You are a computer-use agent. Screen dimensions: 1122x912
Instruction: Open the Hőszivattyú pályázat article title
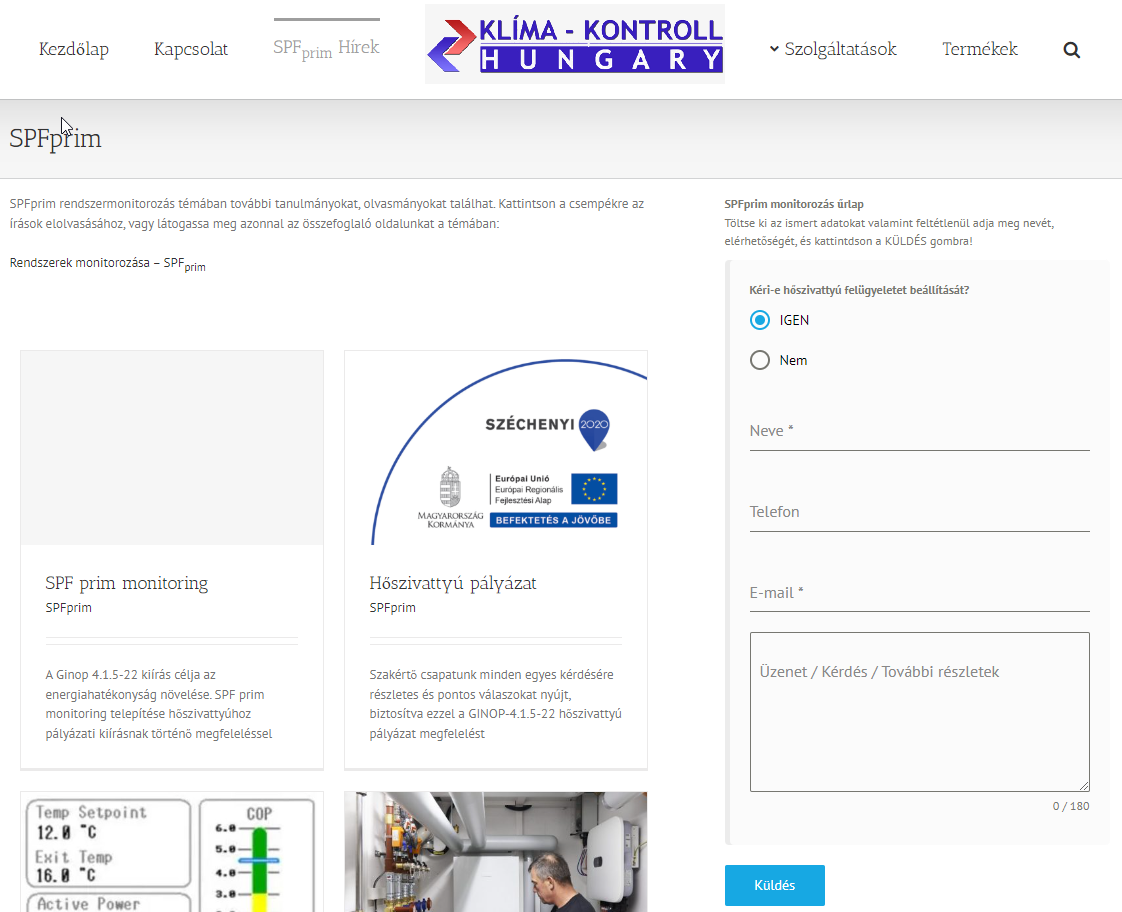pos(453,583)
